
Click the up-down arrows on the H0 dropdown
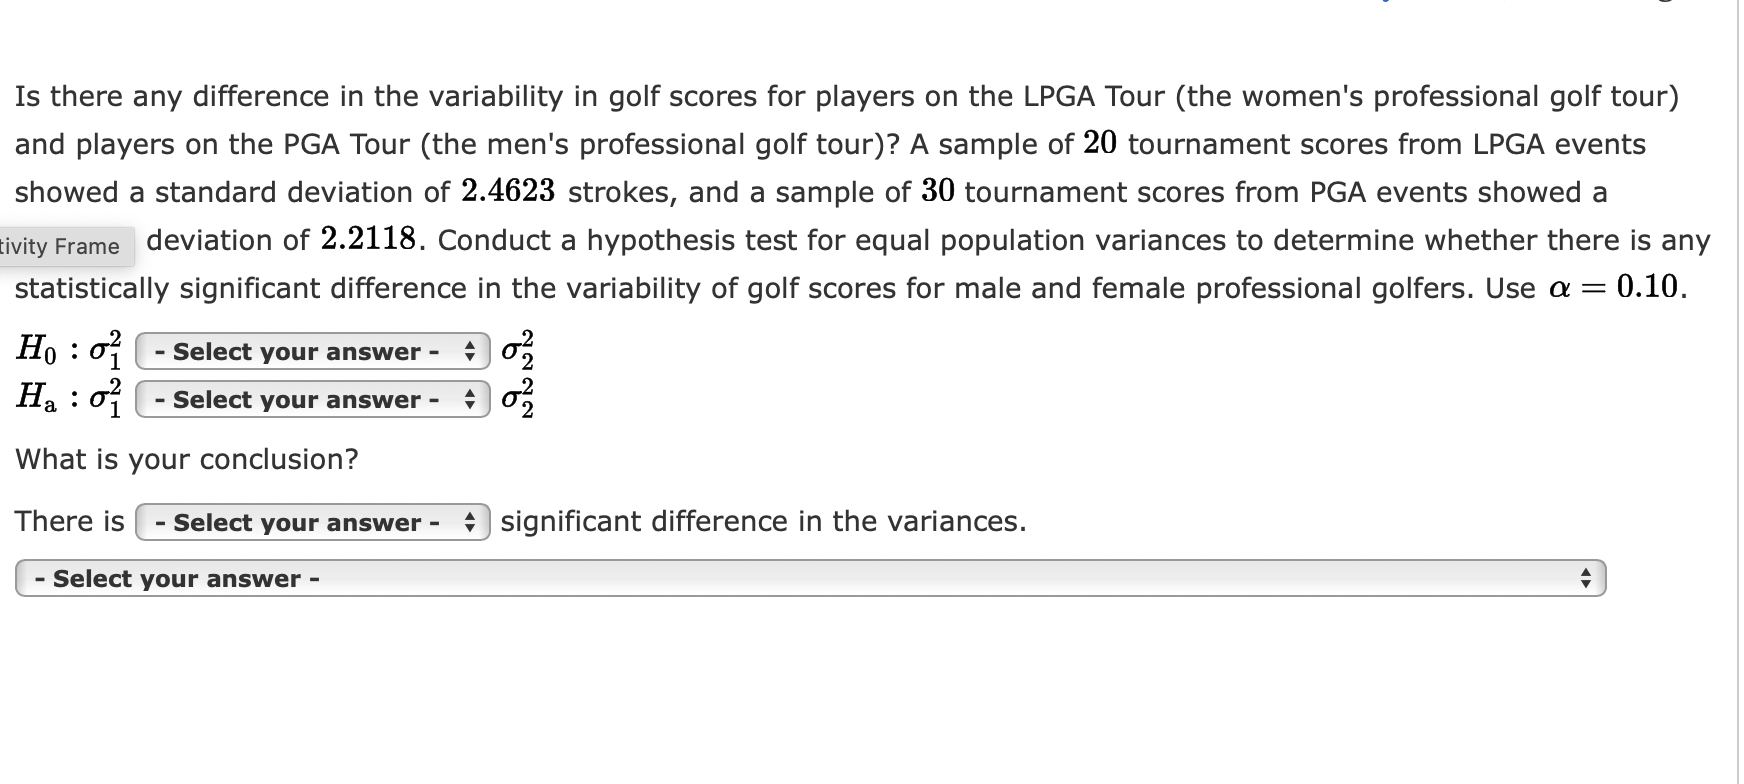470,351
